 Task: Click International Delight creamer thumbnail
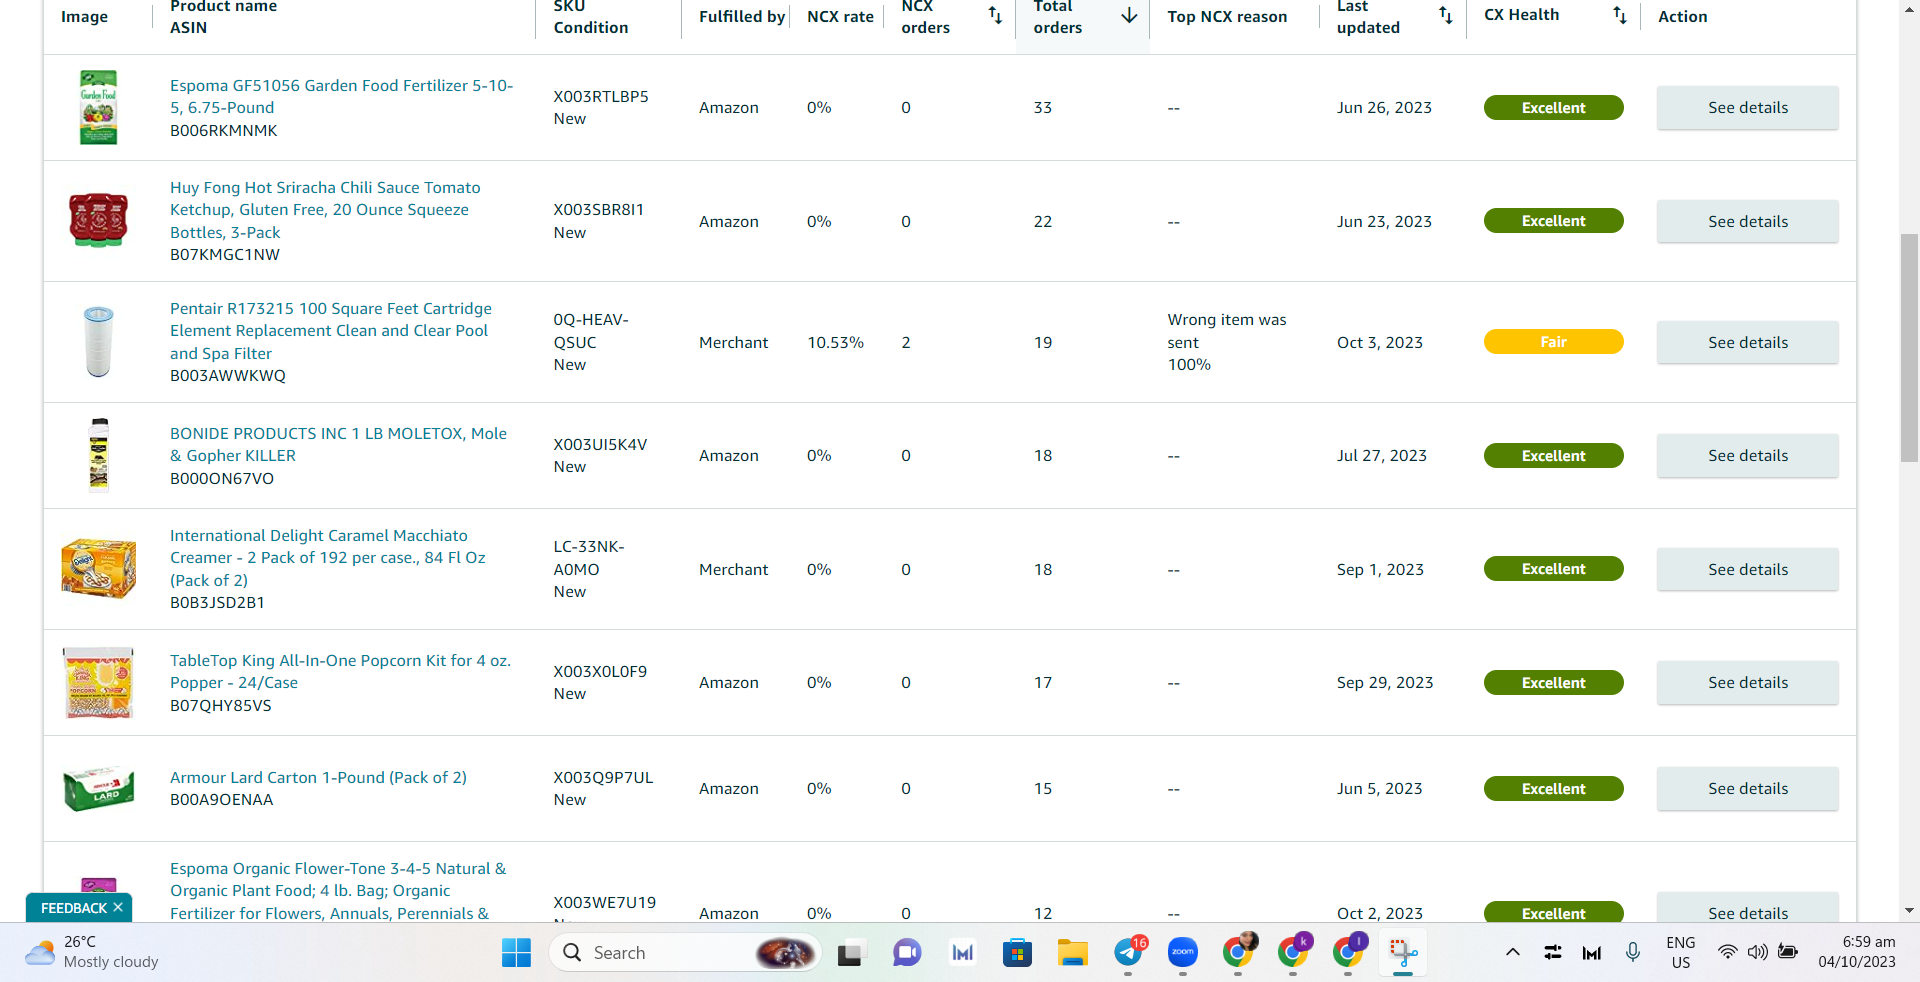[x=98, y=569]
